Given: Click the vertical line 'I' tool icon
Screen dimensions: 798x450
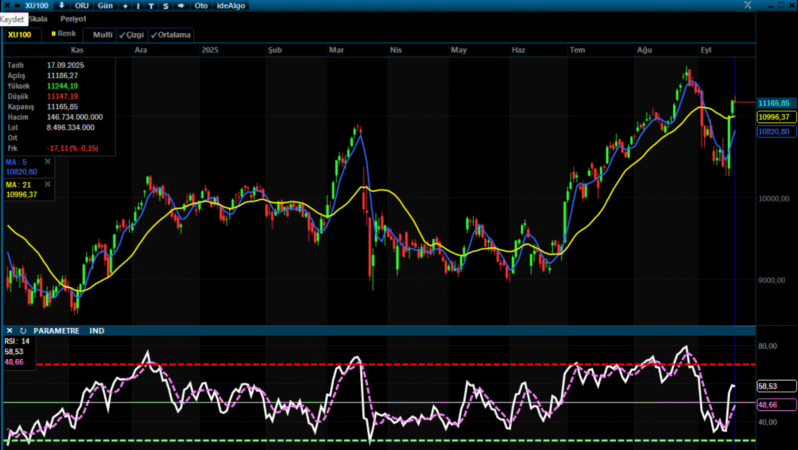Looking at the screenshot, I should [138, 6].
